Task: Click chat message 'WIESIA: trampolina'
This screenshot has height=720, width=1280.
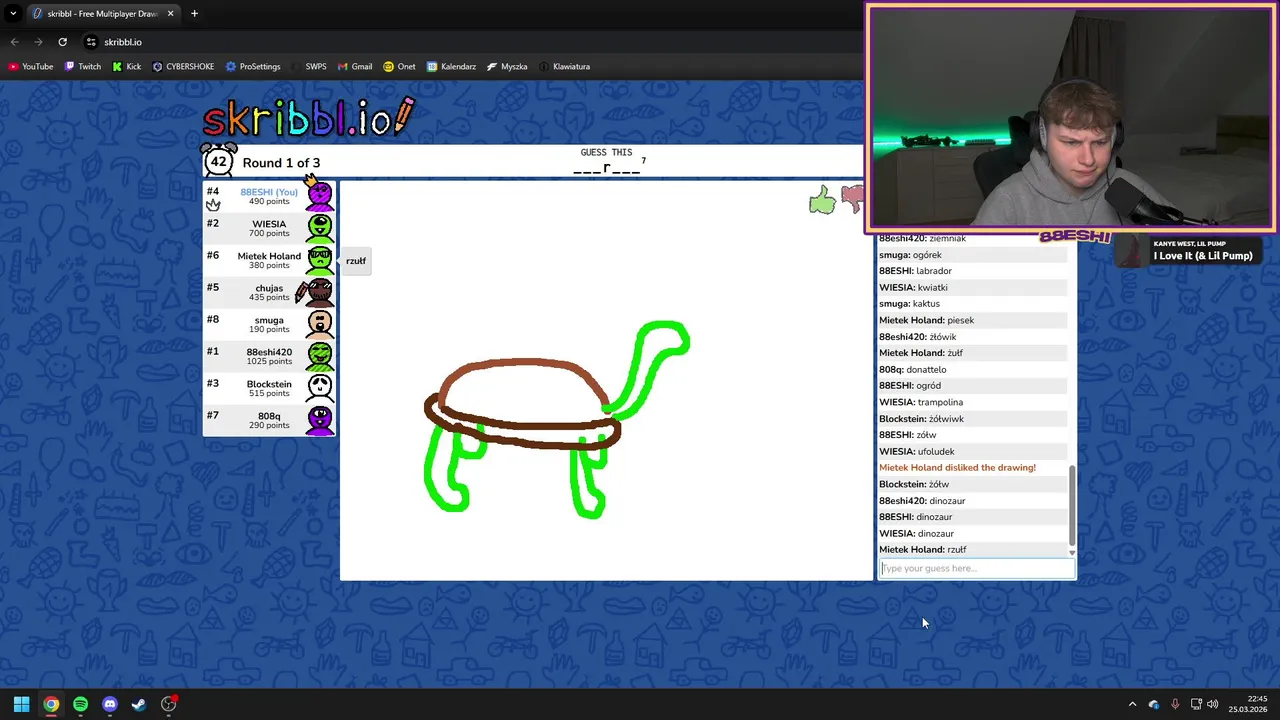Action: click(x=921, y=402)
